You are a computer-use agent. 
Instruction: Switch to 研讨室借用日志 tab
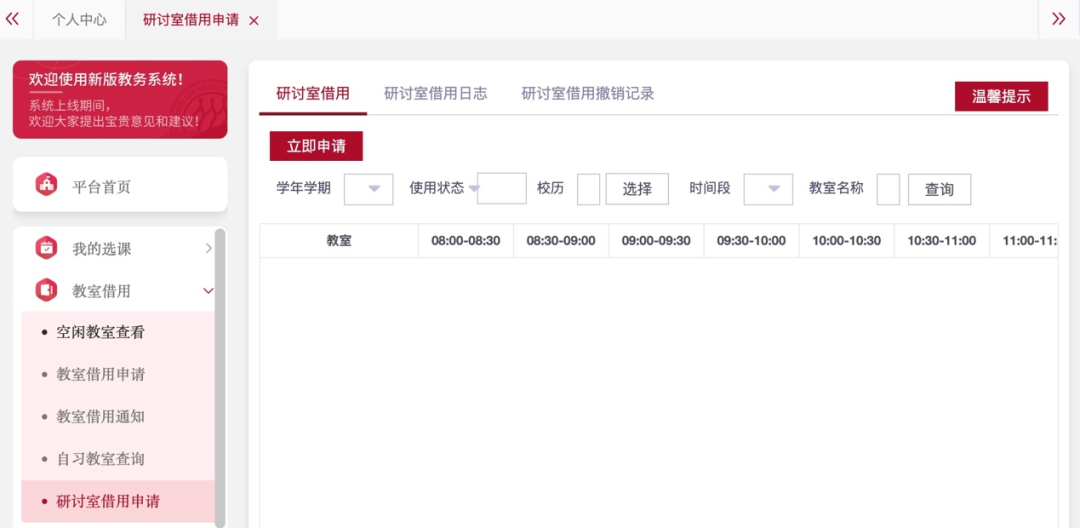[435, 94]
